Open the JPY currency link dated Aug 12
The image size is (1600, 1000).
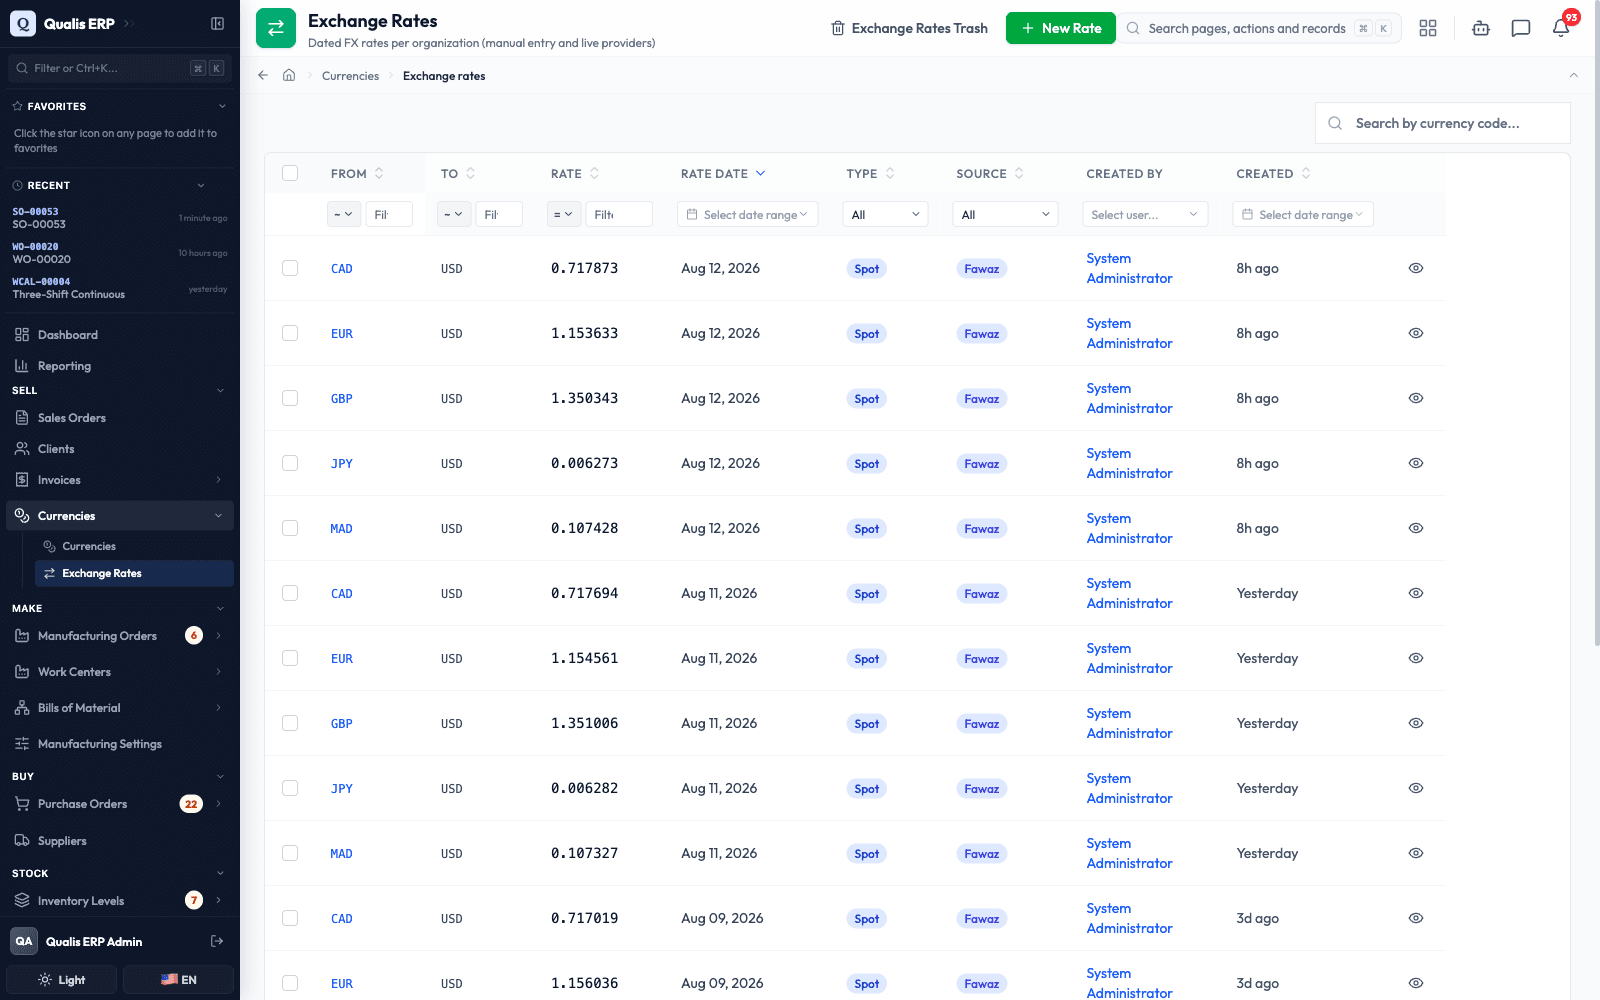coord(342,463)
